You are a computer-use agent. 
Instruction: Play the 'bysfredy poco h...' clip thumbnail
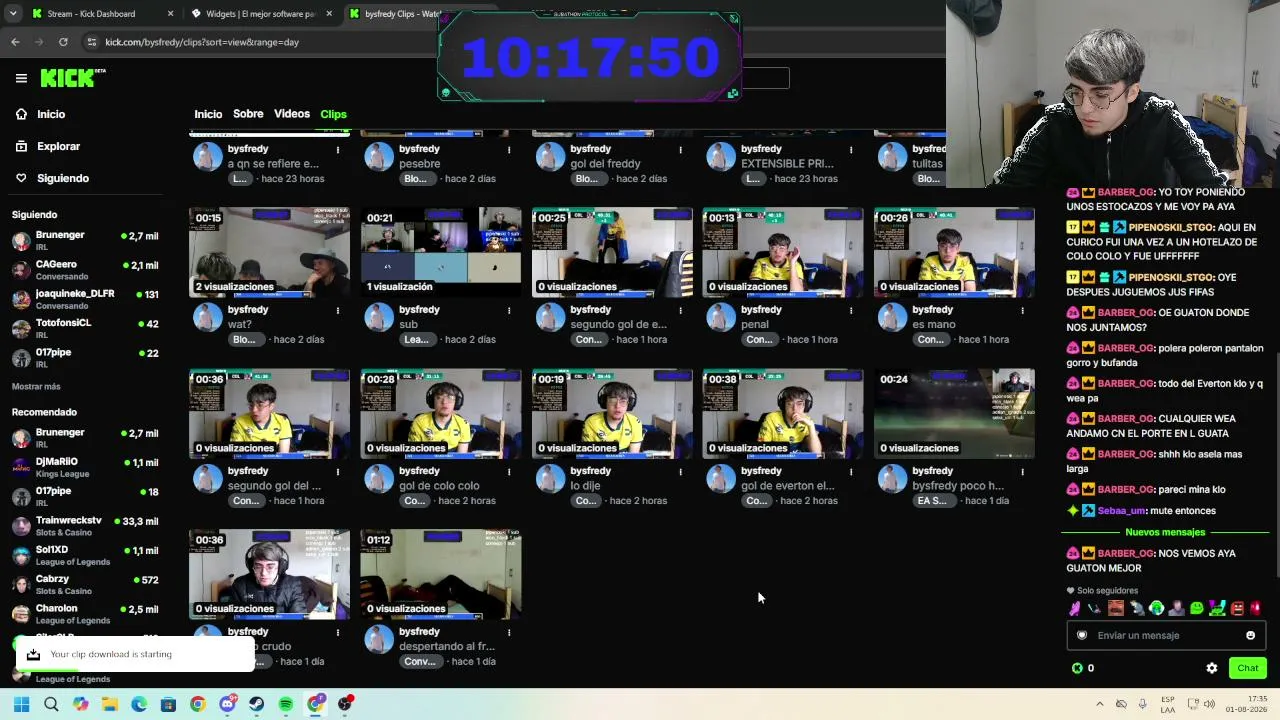tap(954, 414)
